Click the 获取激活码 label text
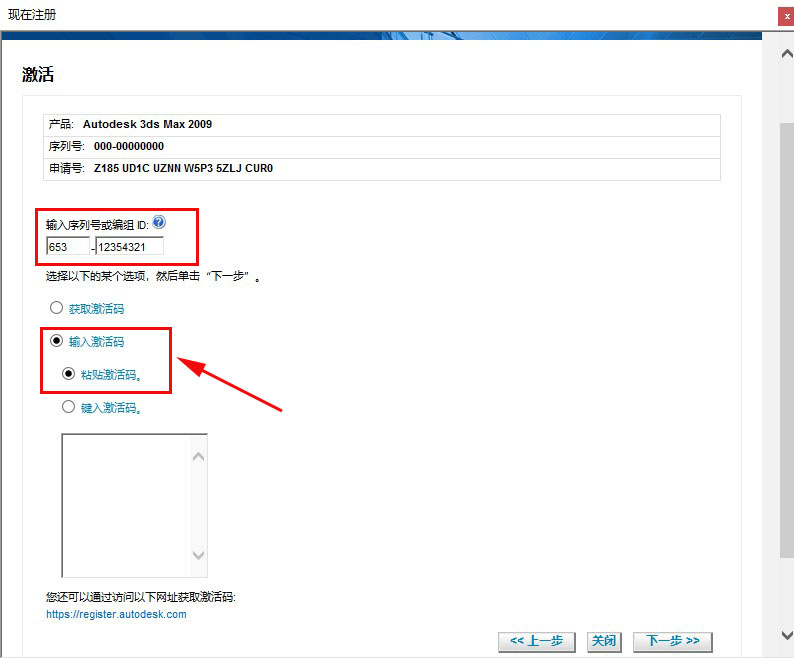Viewport: 794px width, 658px height. click(x=96, y=308)
